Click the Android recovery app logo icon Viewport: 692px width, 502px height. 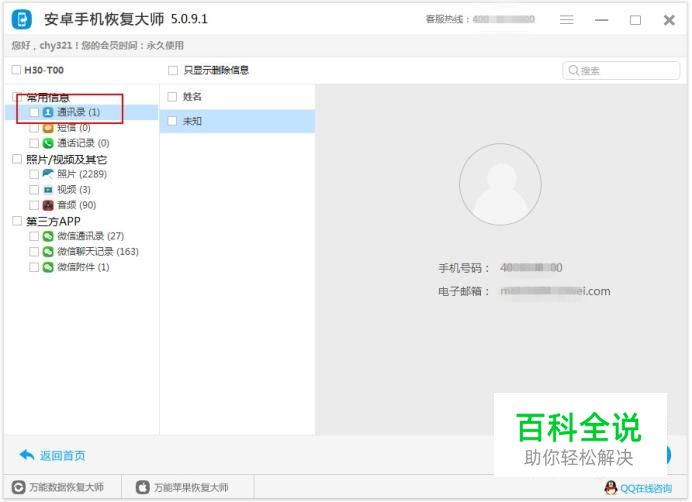[x=22, y=19]
